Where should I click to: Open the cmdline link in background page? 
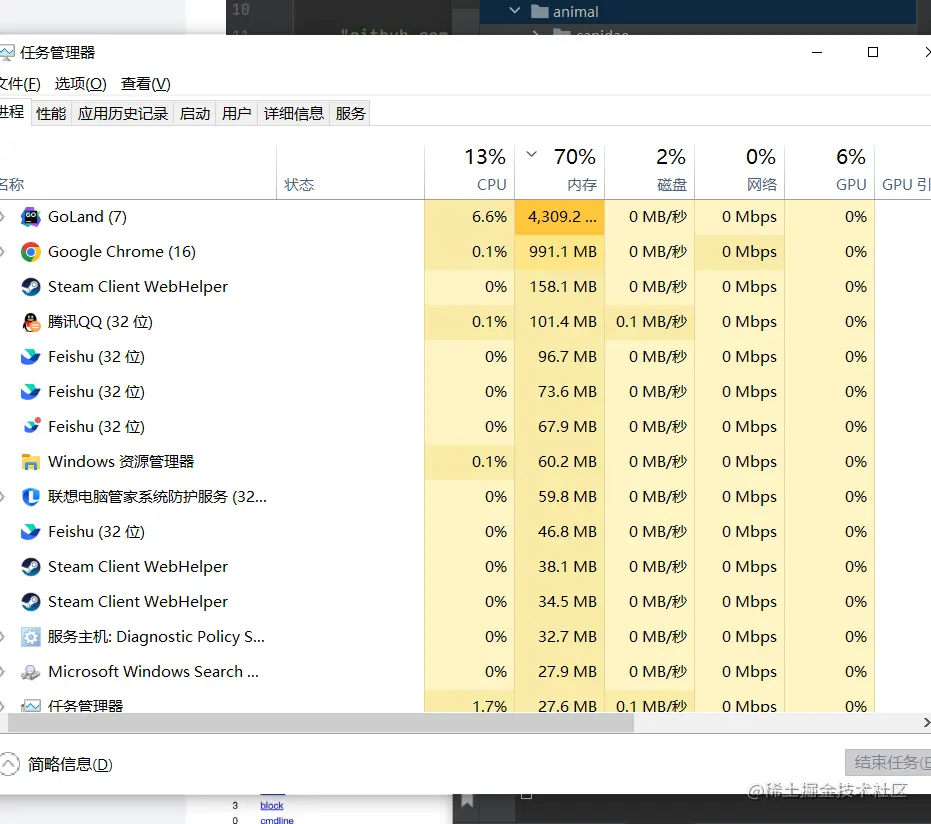click(277, 820)
